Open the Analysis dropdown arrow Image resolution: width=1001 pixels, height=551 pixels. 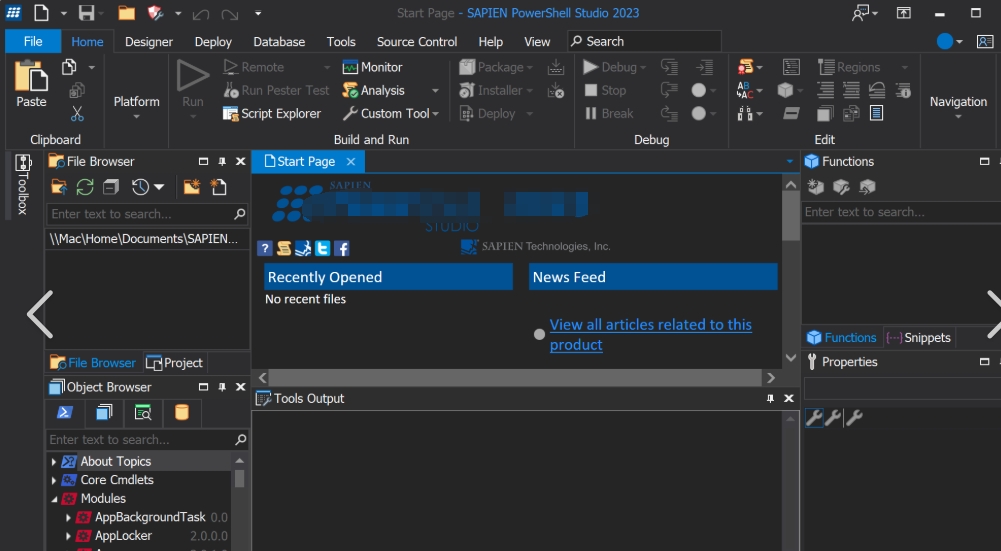coord(435,91)
